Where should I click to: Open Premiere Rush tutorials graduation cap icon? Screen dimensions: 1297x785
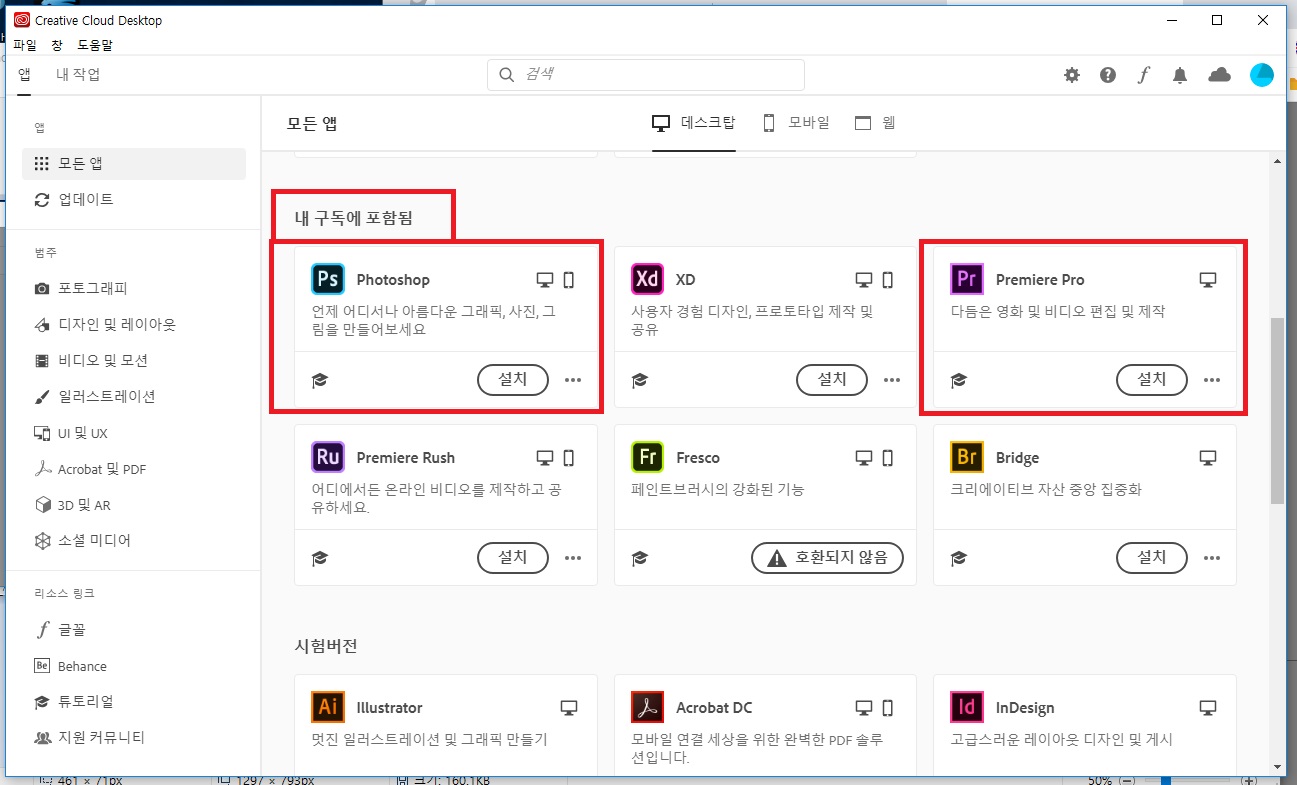point(320,558)
